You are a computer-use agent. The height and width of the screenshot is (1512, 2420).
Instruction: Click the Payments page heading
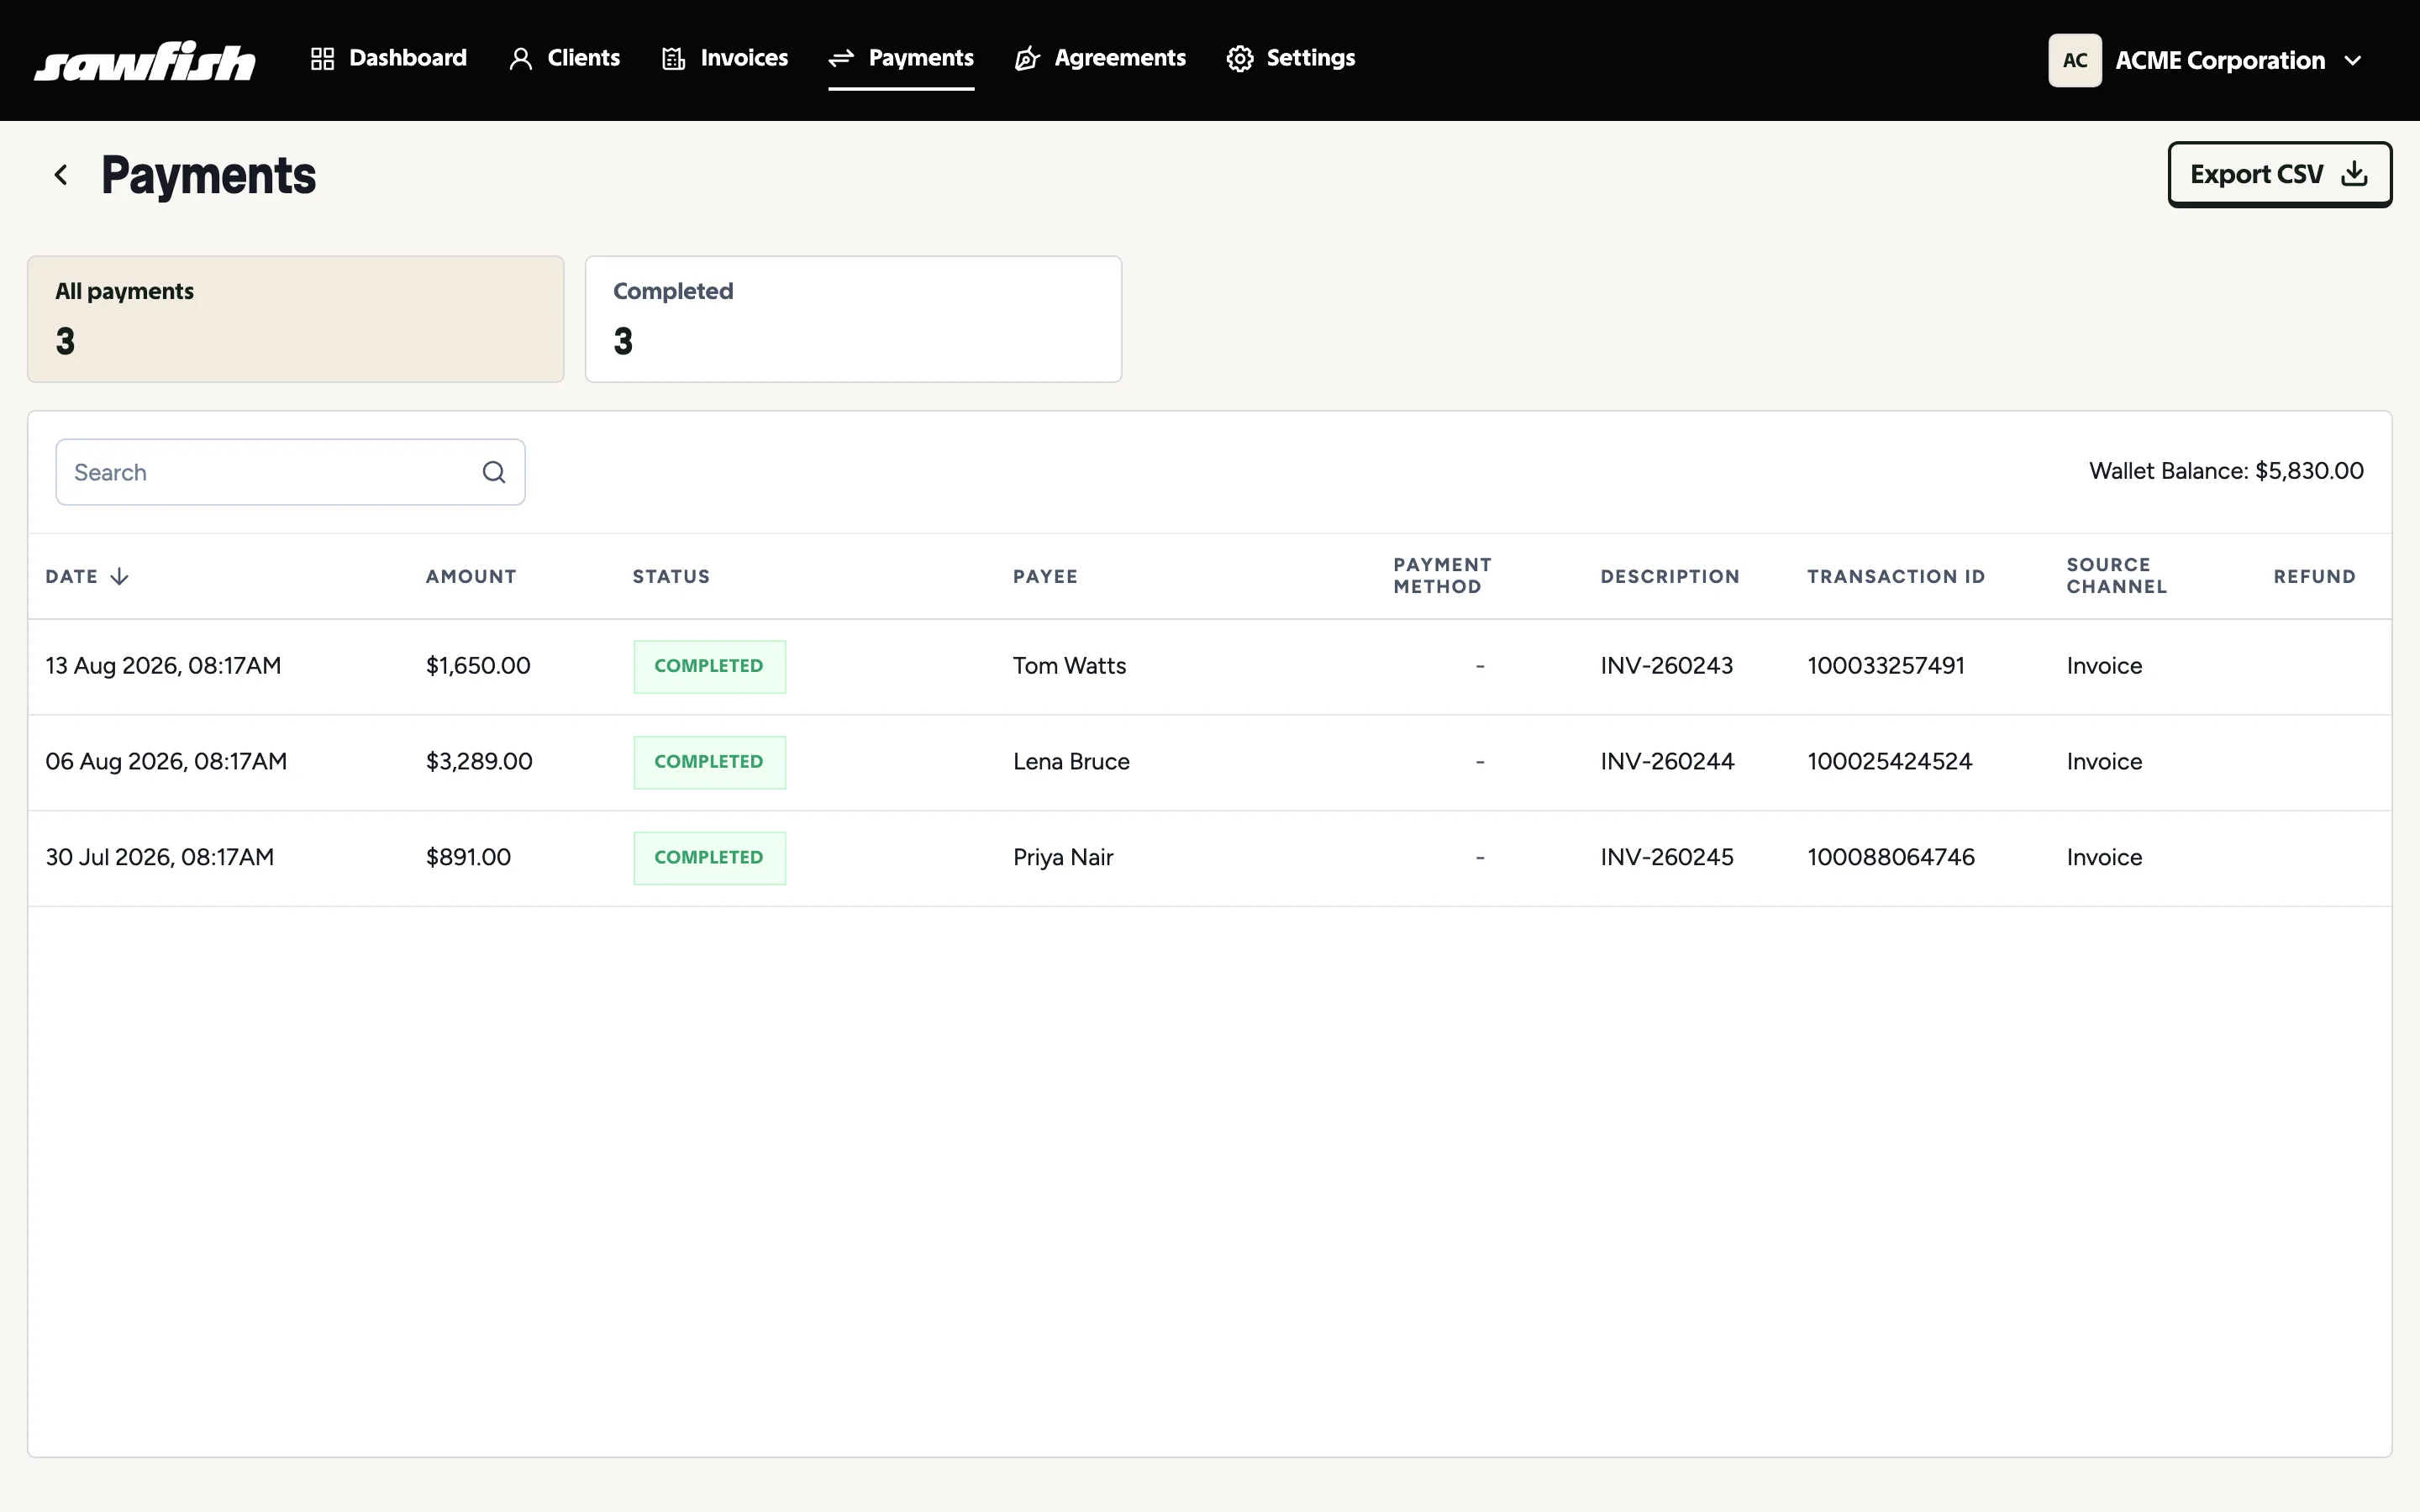click(x=209, y=176)
